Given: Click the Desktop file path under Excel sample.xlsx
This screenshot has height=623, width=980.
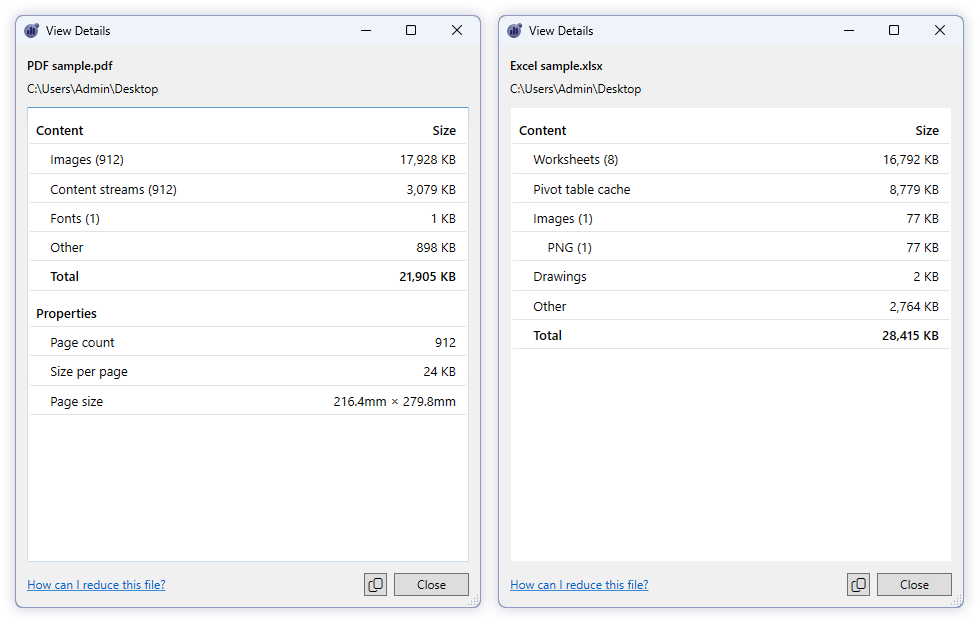Looking at the screenshot, I should pos(576,88).
